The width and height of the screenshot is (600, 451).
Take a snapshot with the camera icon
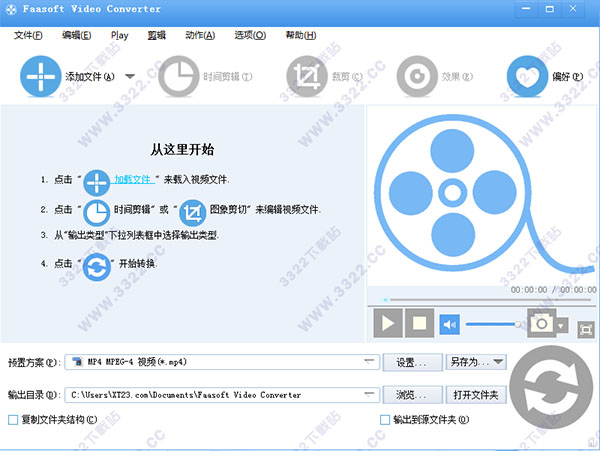541,324
